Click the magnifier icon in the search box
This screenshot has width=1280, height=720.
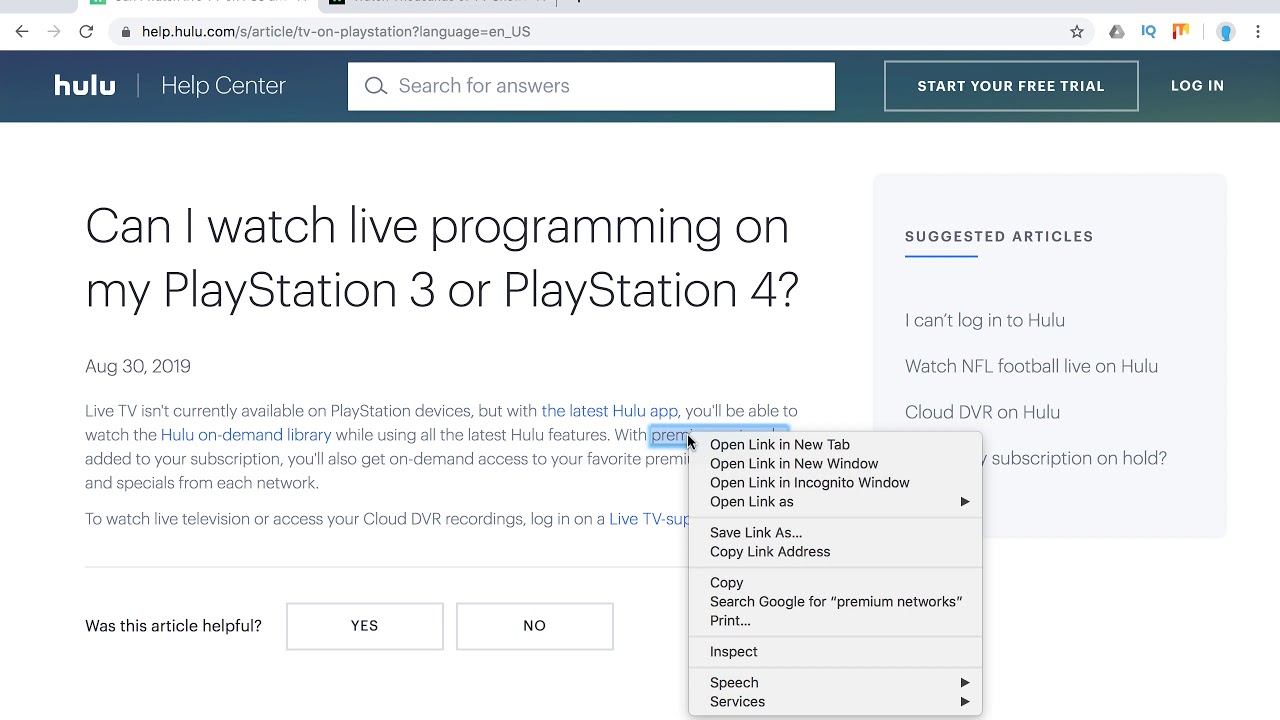pos(376,86)
